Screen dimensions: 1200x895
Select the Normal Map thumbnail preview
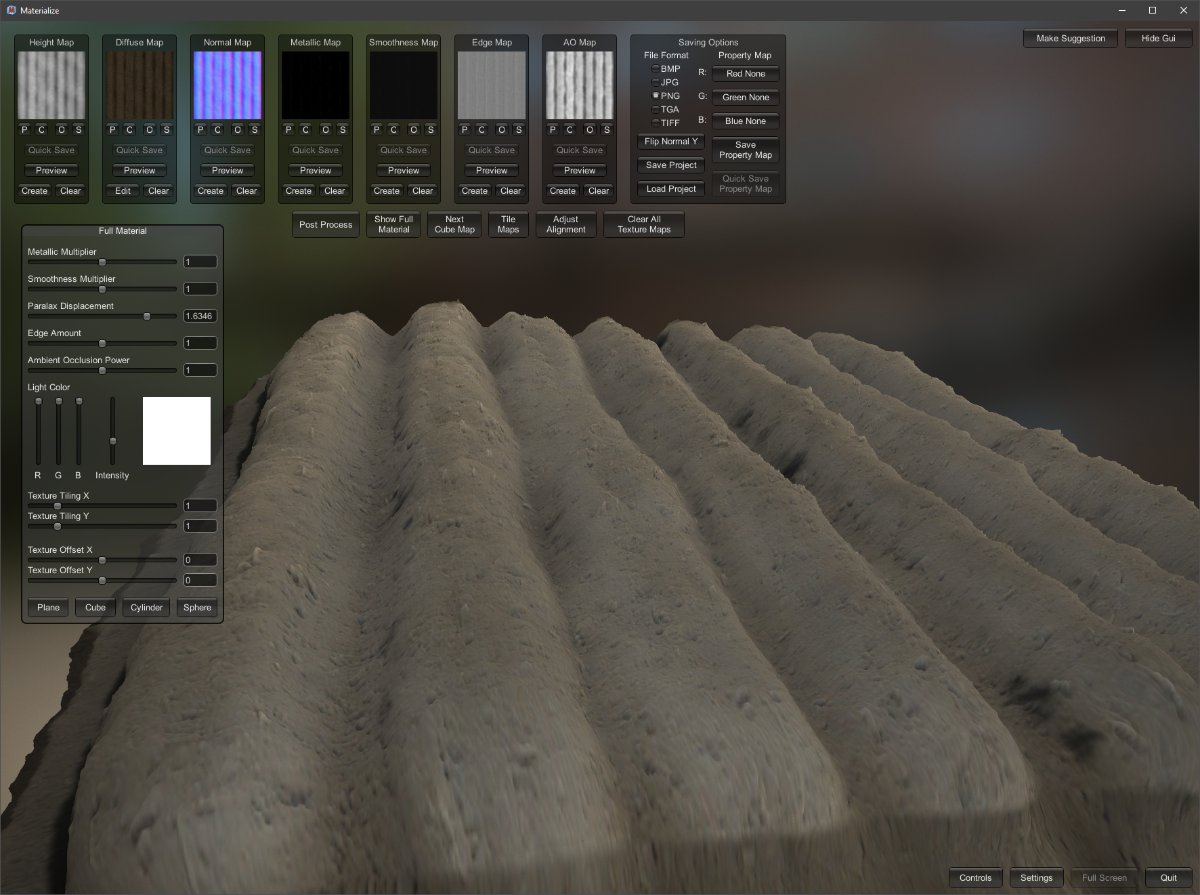coord(228,86)
